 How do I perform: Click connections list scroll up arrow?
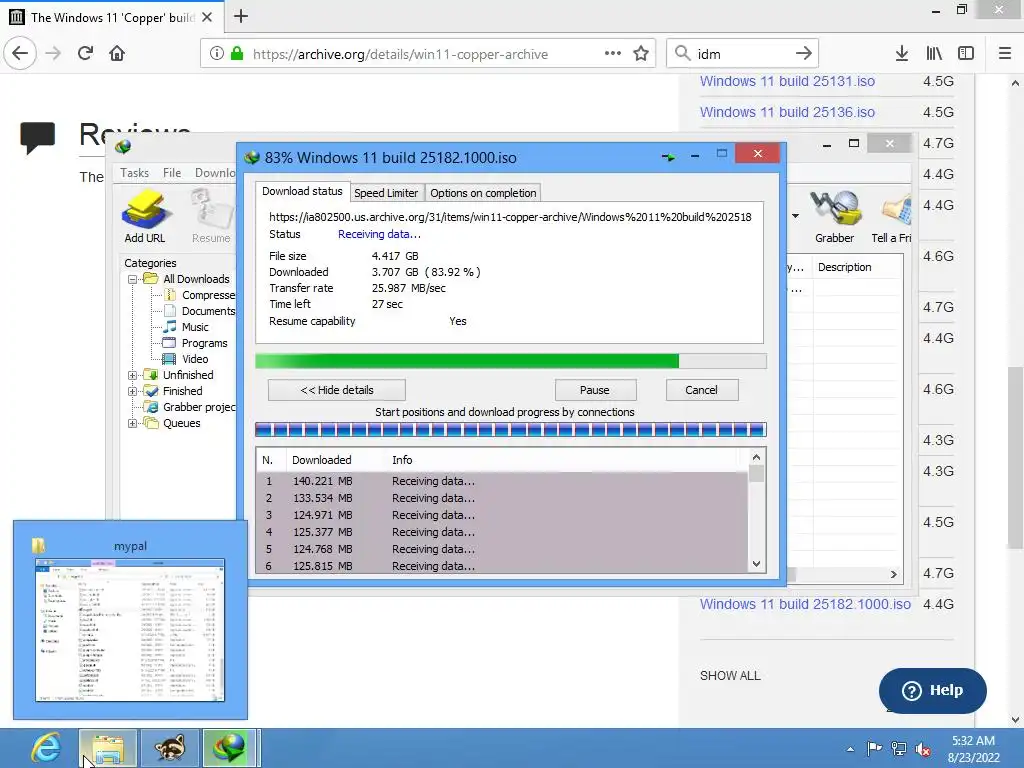[x=756, y=458]
